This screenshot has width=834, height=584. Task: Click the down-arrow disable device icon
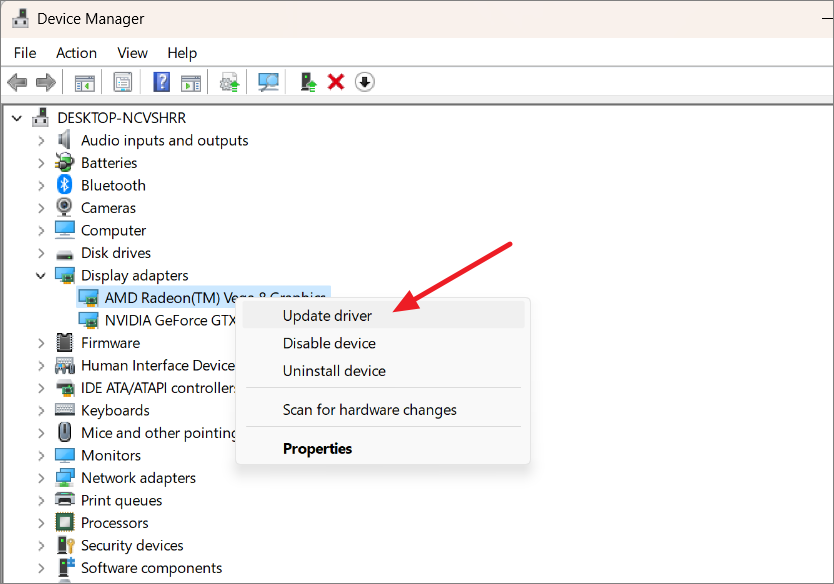364,82
